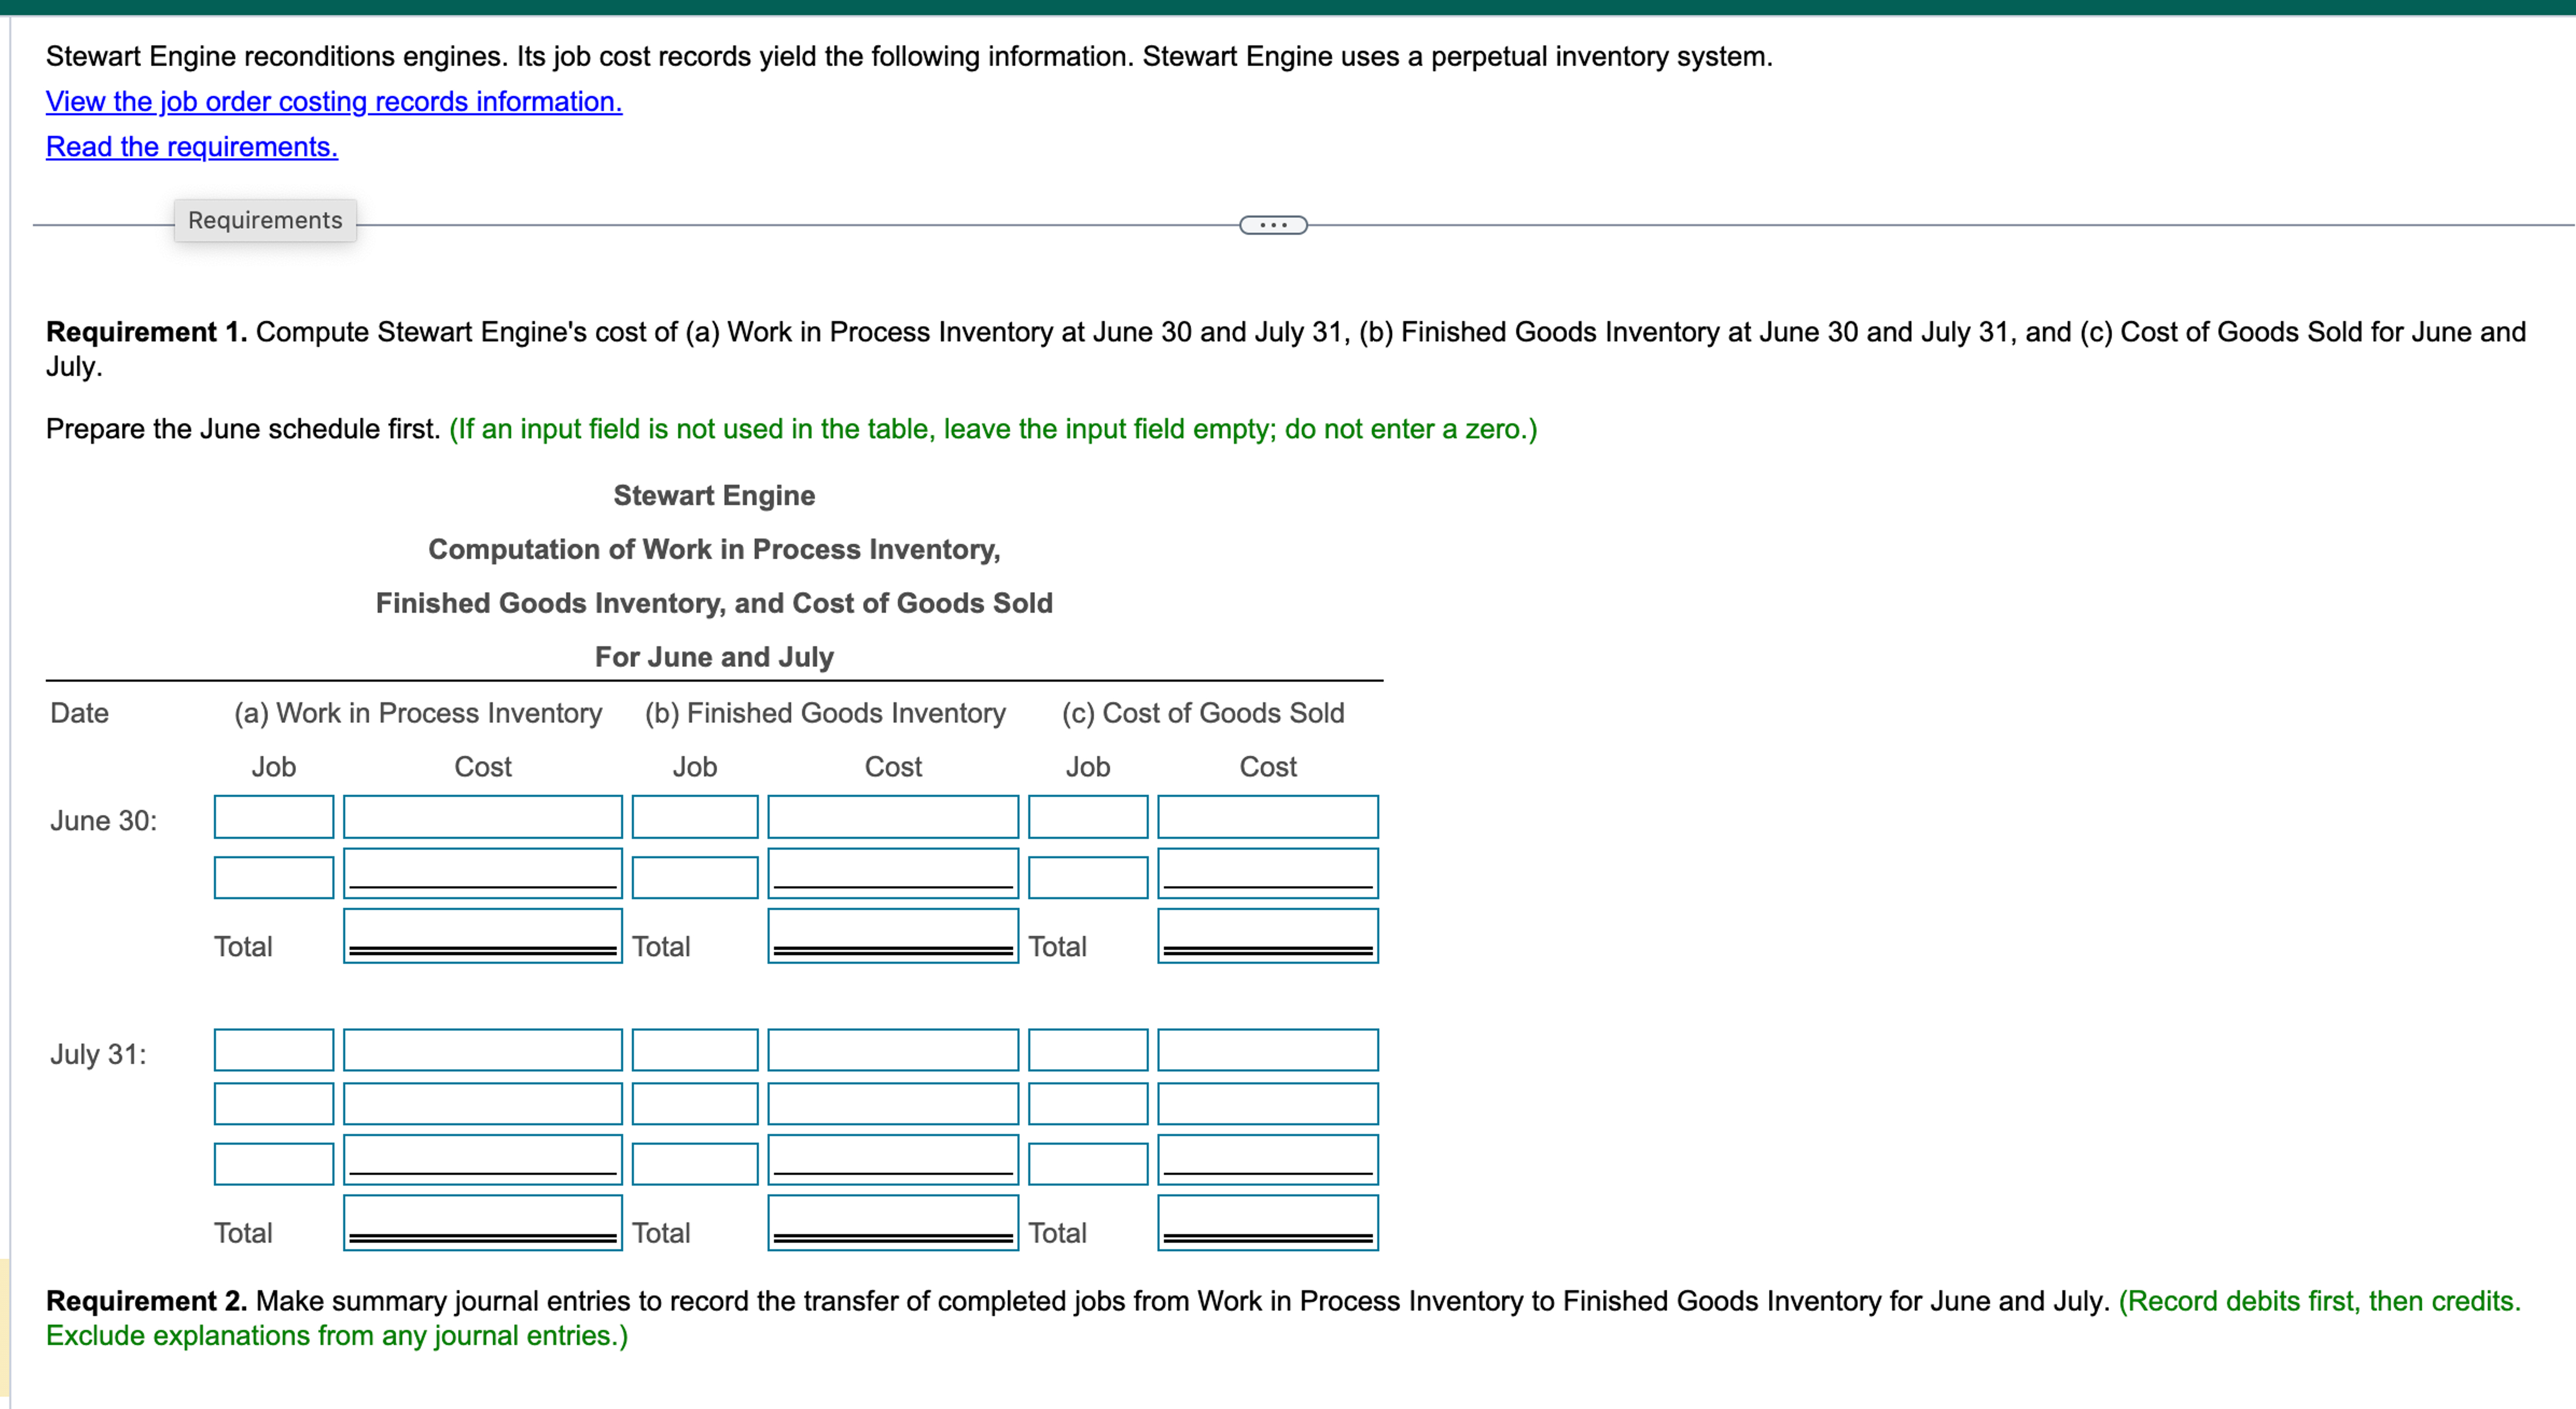Viewport: 2576px width, 1409px height.
Task: Select July 31 second-row Cost of Goods Sold Job field
Action: tap(1088, 1104)
